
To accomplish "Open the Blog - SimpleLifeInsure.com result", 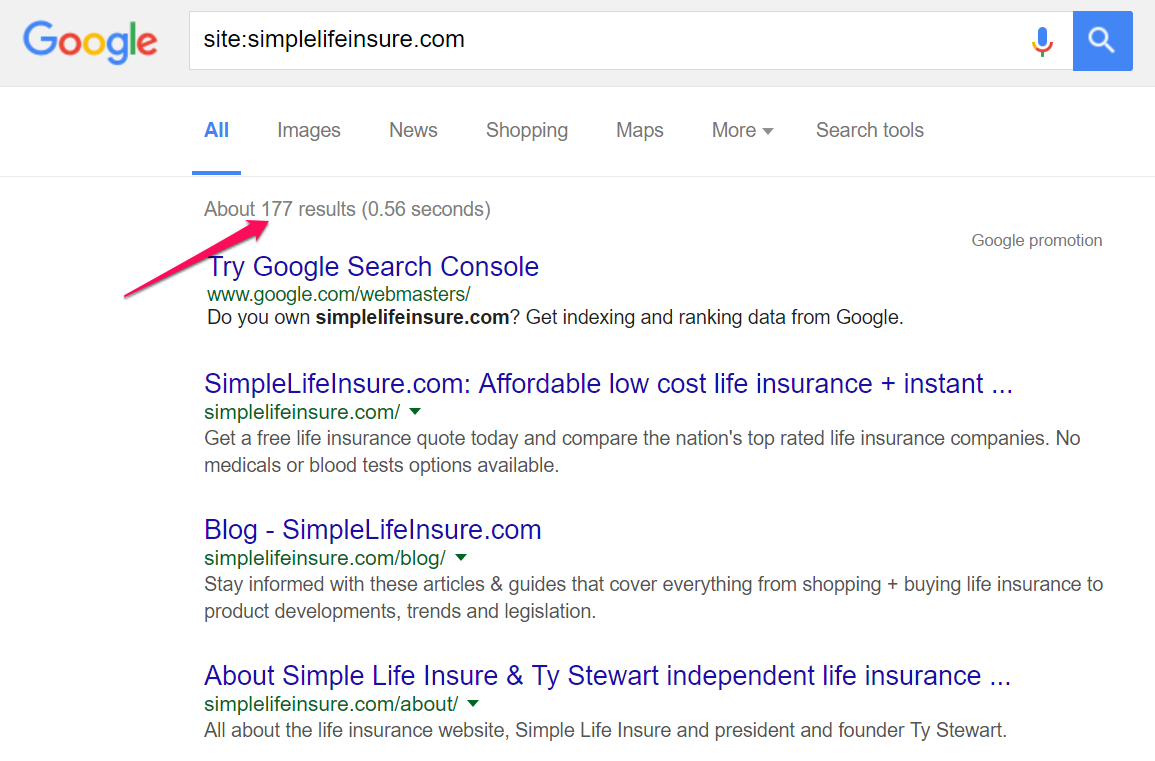I will [x=372, y=530].
